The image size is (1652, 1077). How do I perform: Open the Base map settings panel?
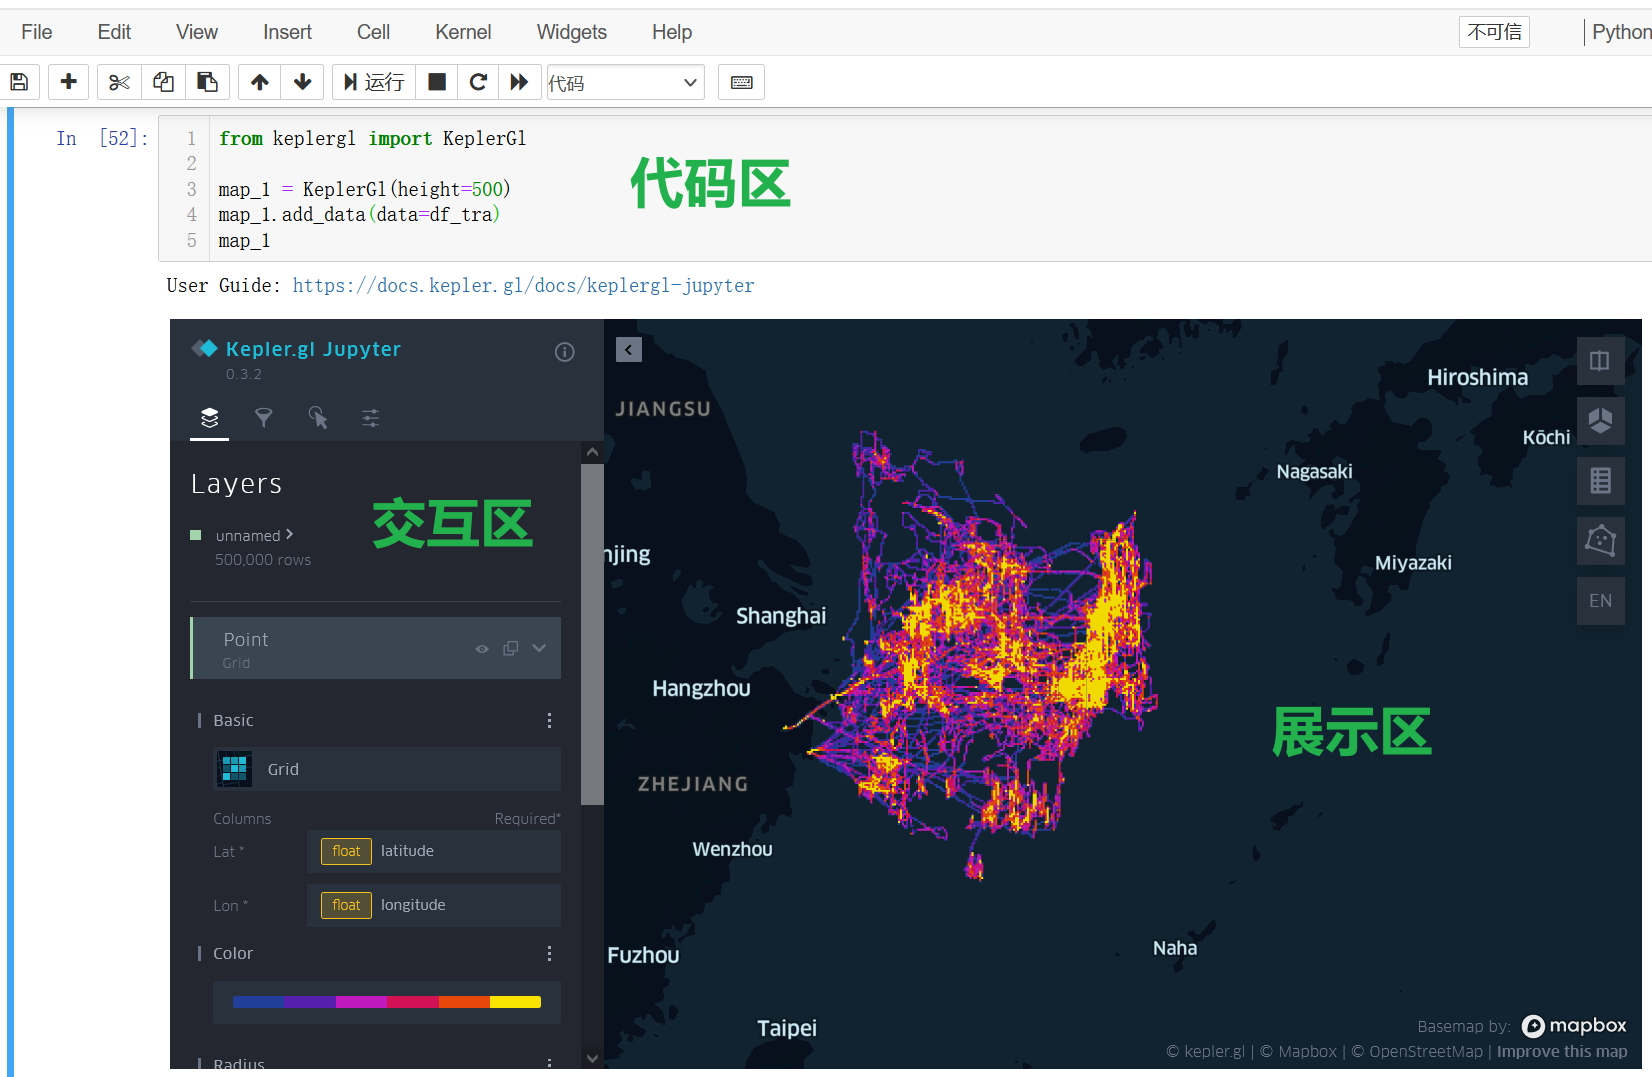click(x=370, y=418)
